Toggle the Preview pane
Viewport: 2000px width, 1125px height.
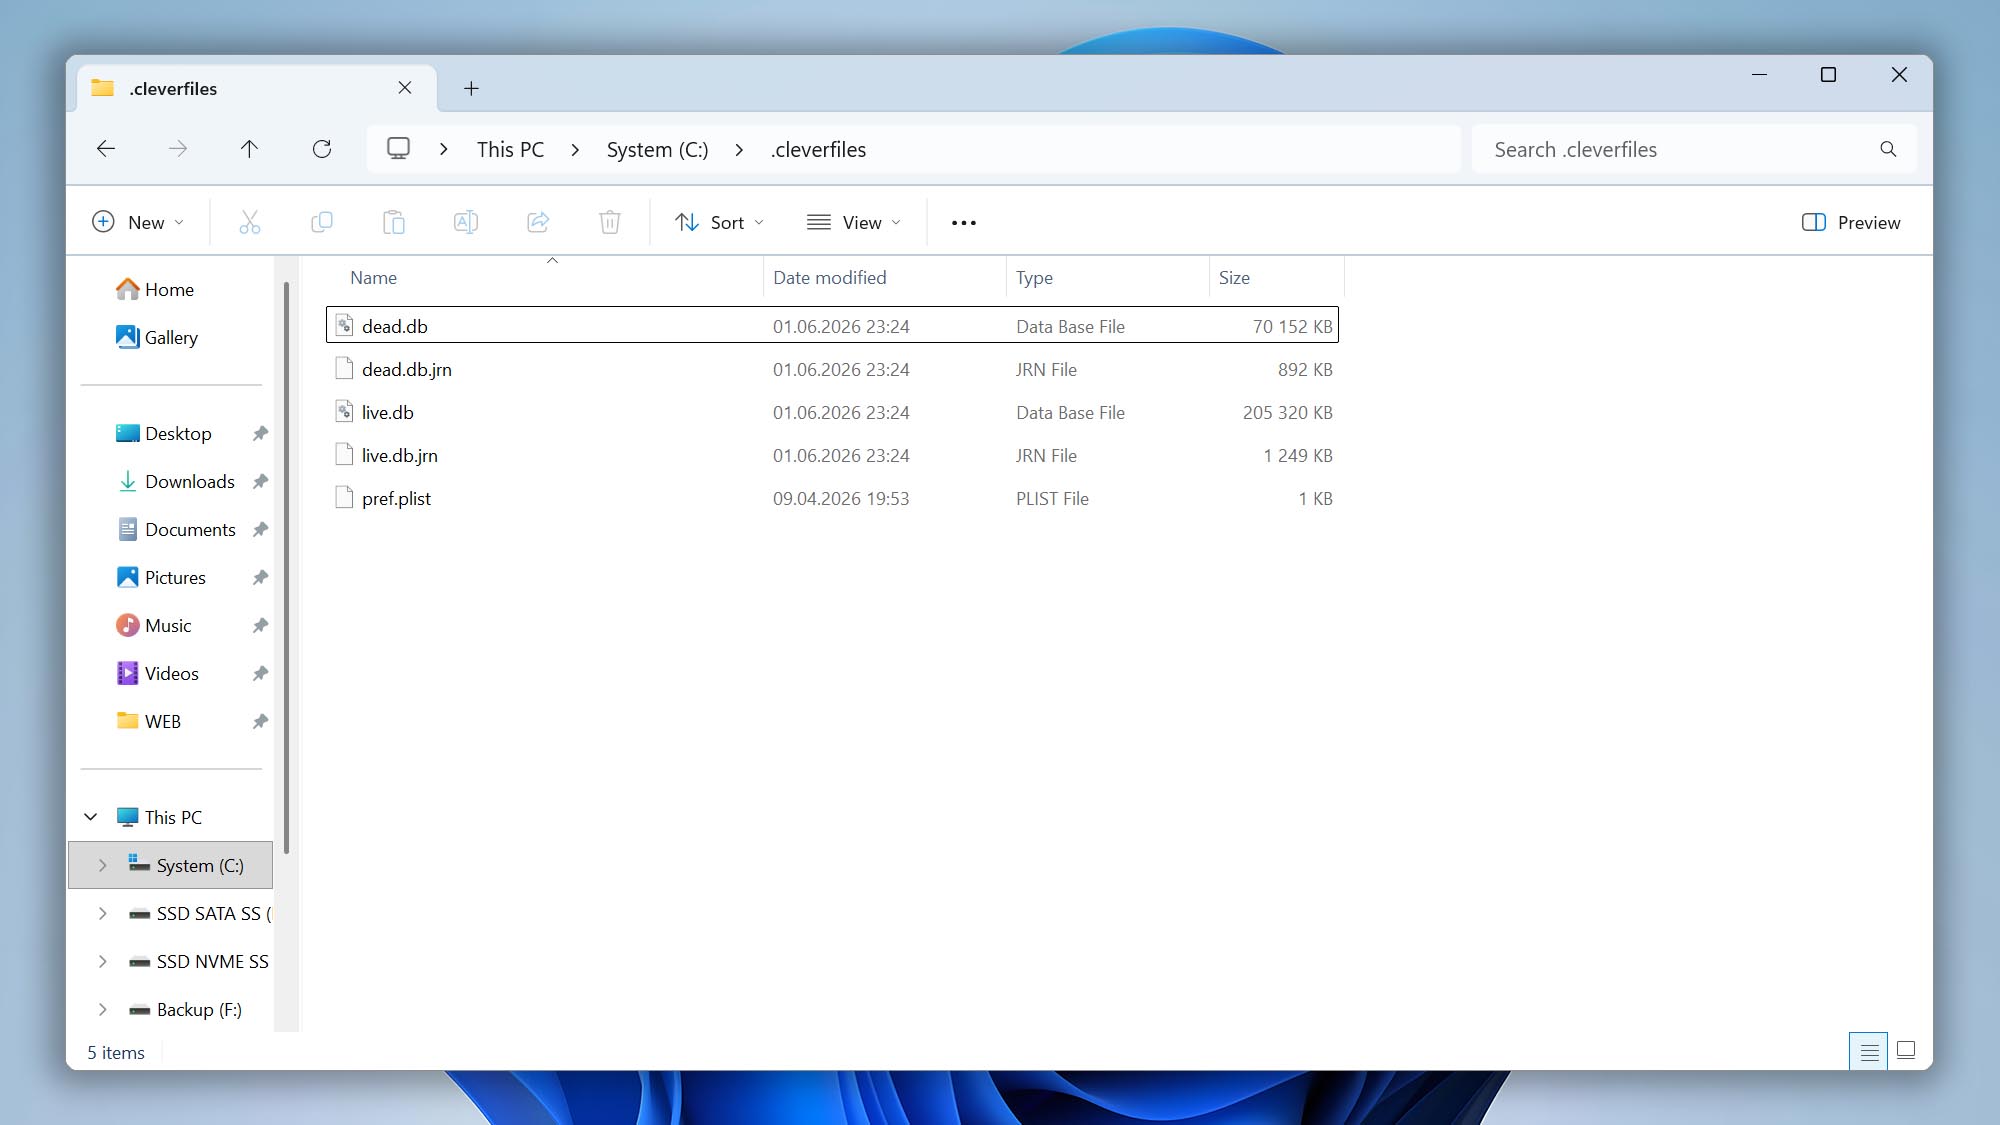[1851, 222]
